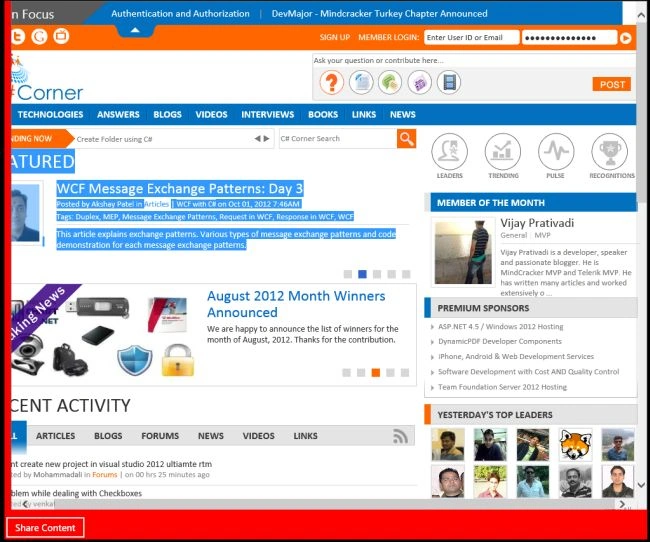This screenshot has width=650, height=542.
Task: Click the member login go arrow
Action: pyautogui.click(x=626, y=38)
